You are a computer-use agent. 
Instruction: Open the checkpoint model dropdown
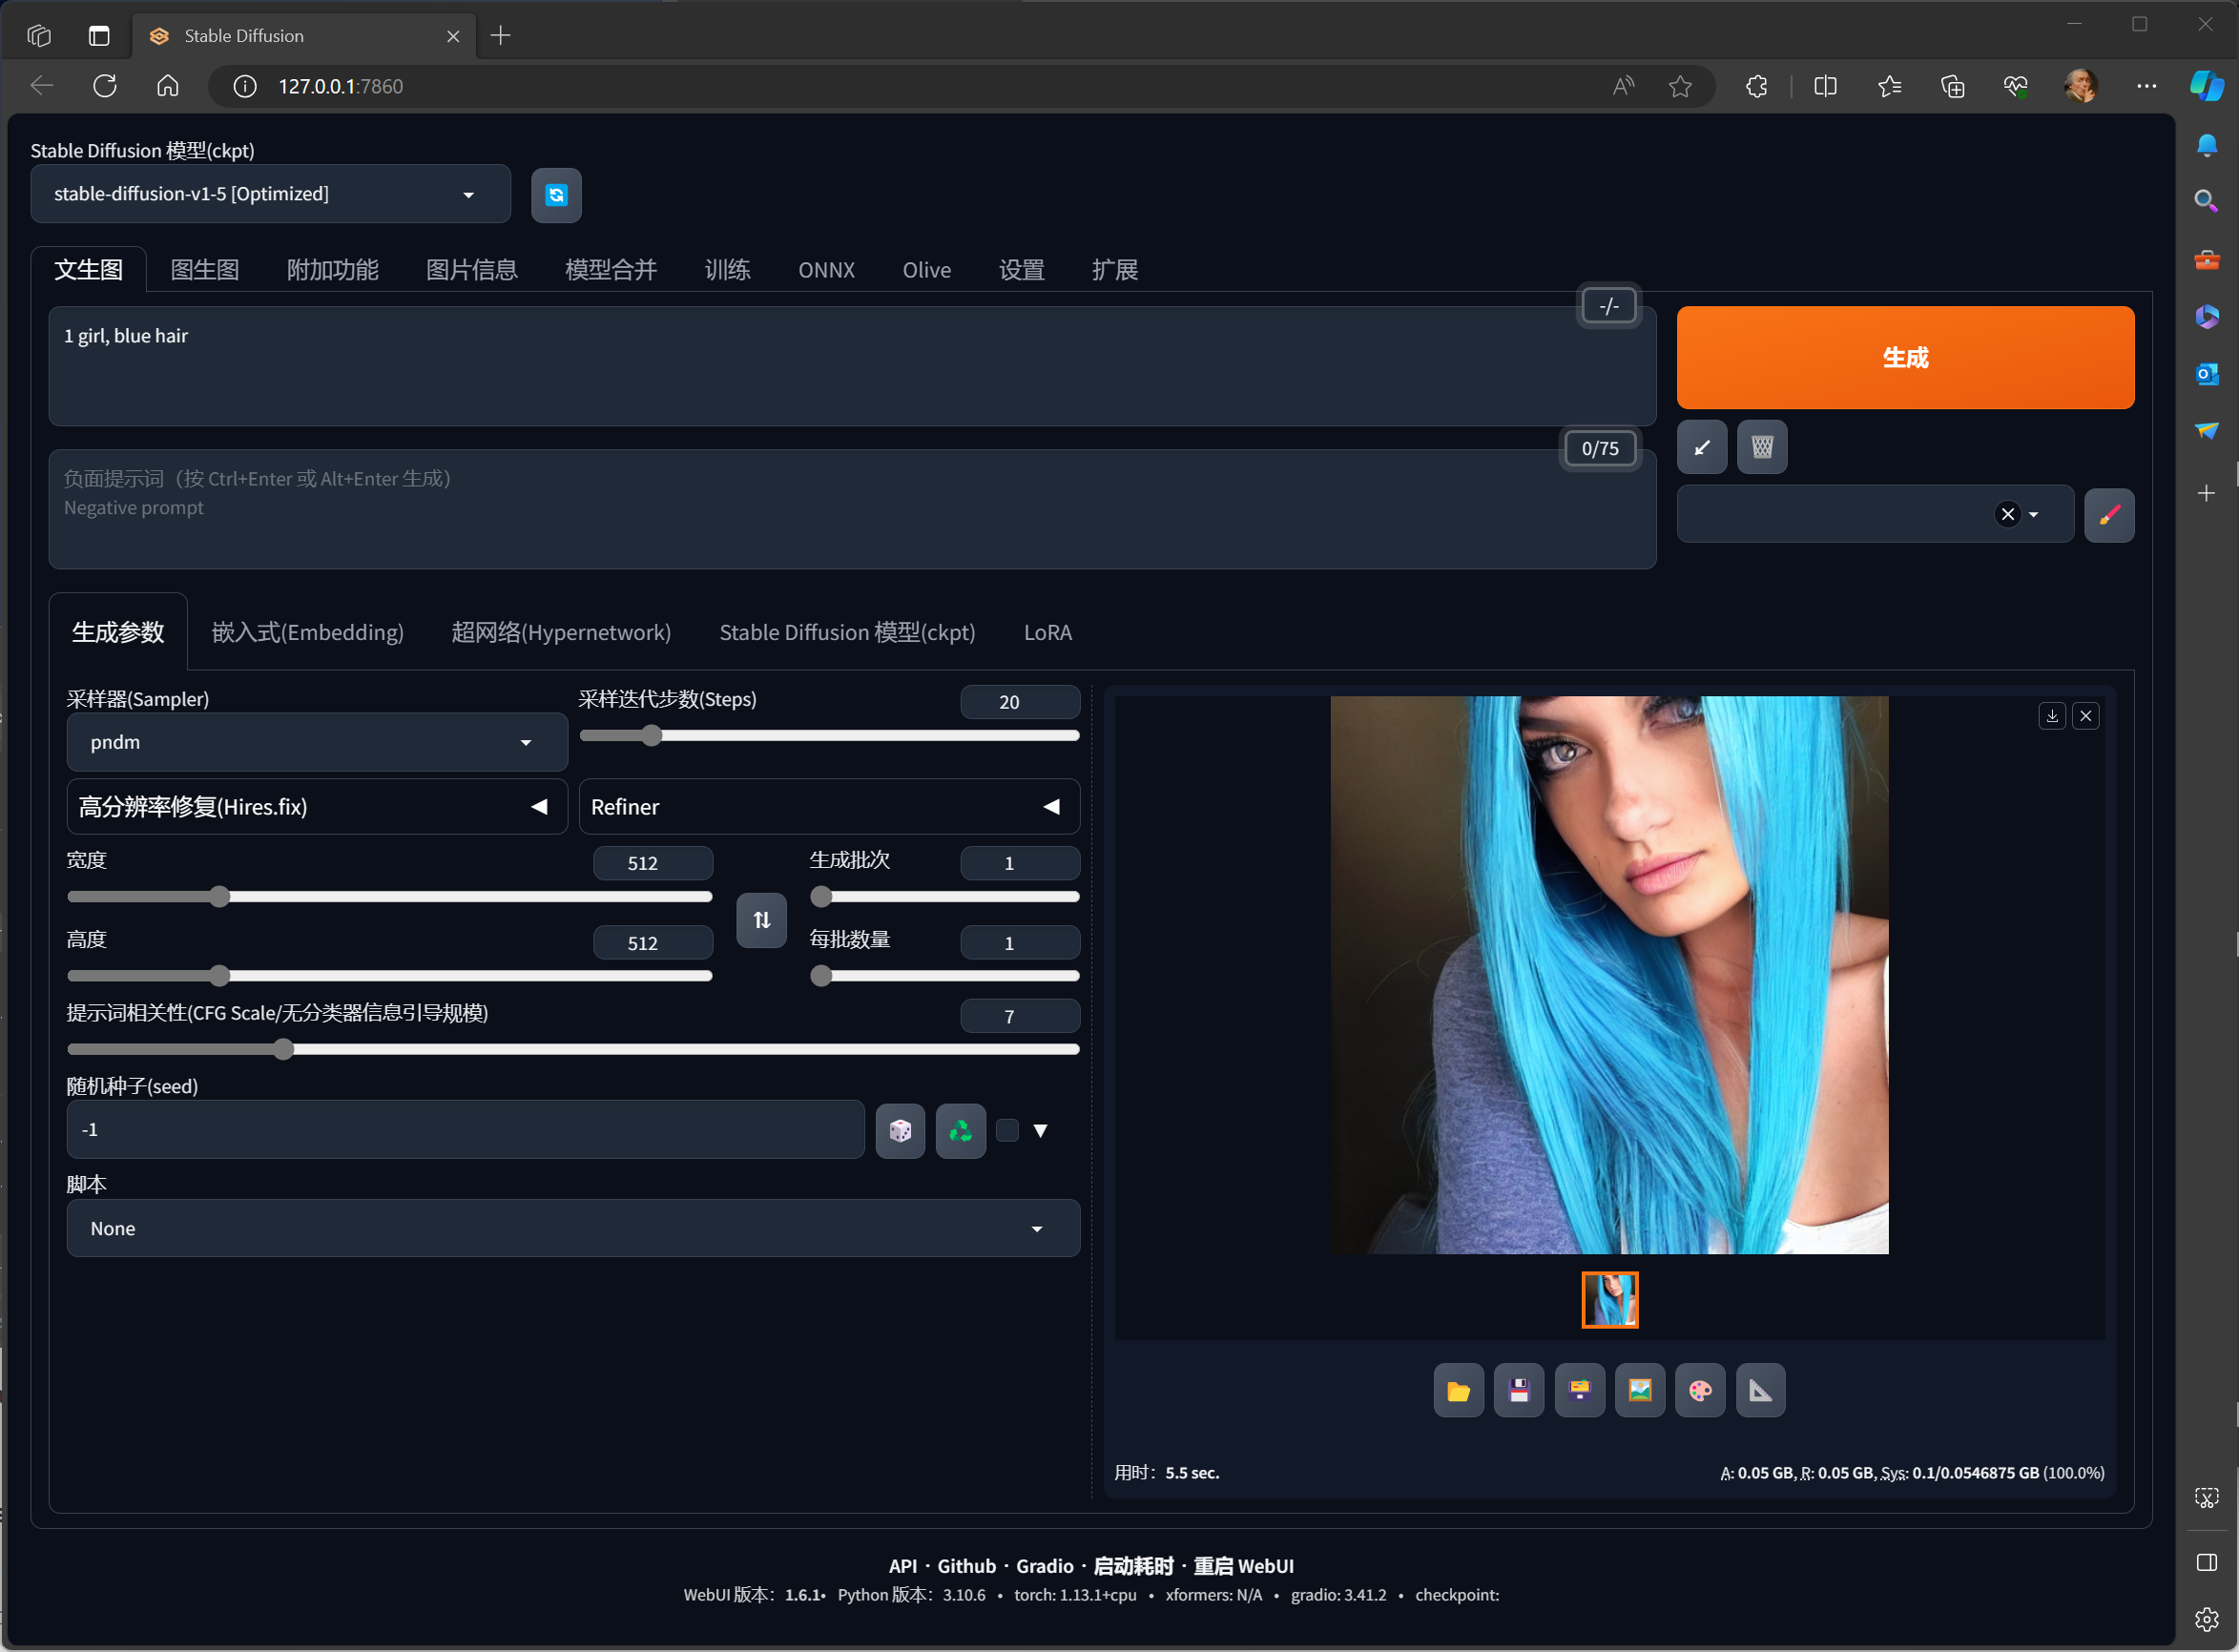(269, 194)
